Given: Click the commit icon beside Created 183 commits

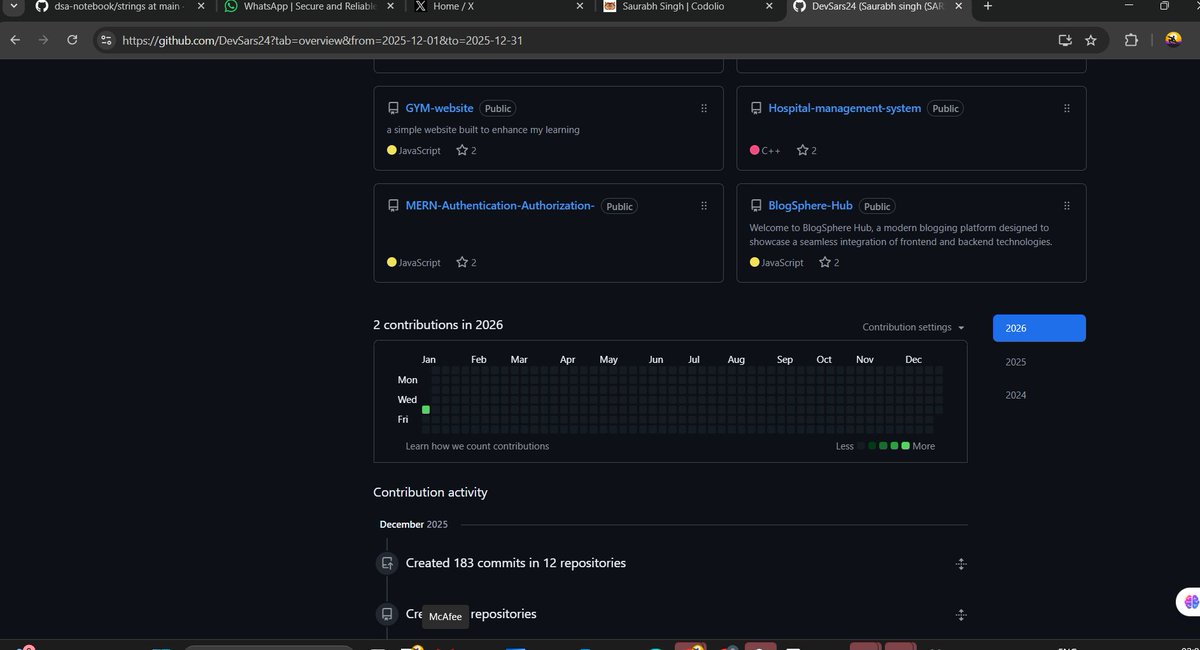Looking at the screenshot, I should pyautogui.click(x=387, y=564).
